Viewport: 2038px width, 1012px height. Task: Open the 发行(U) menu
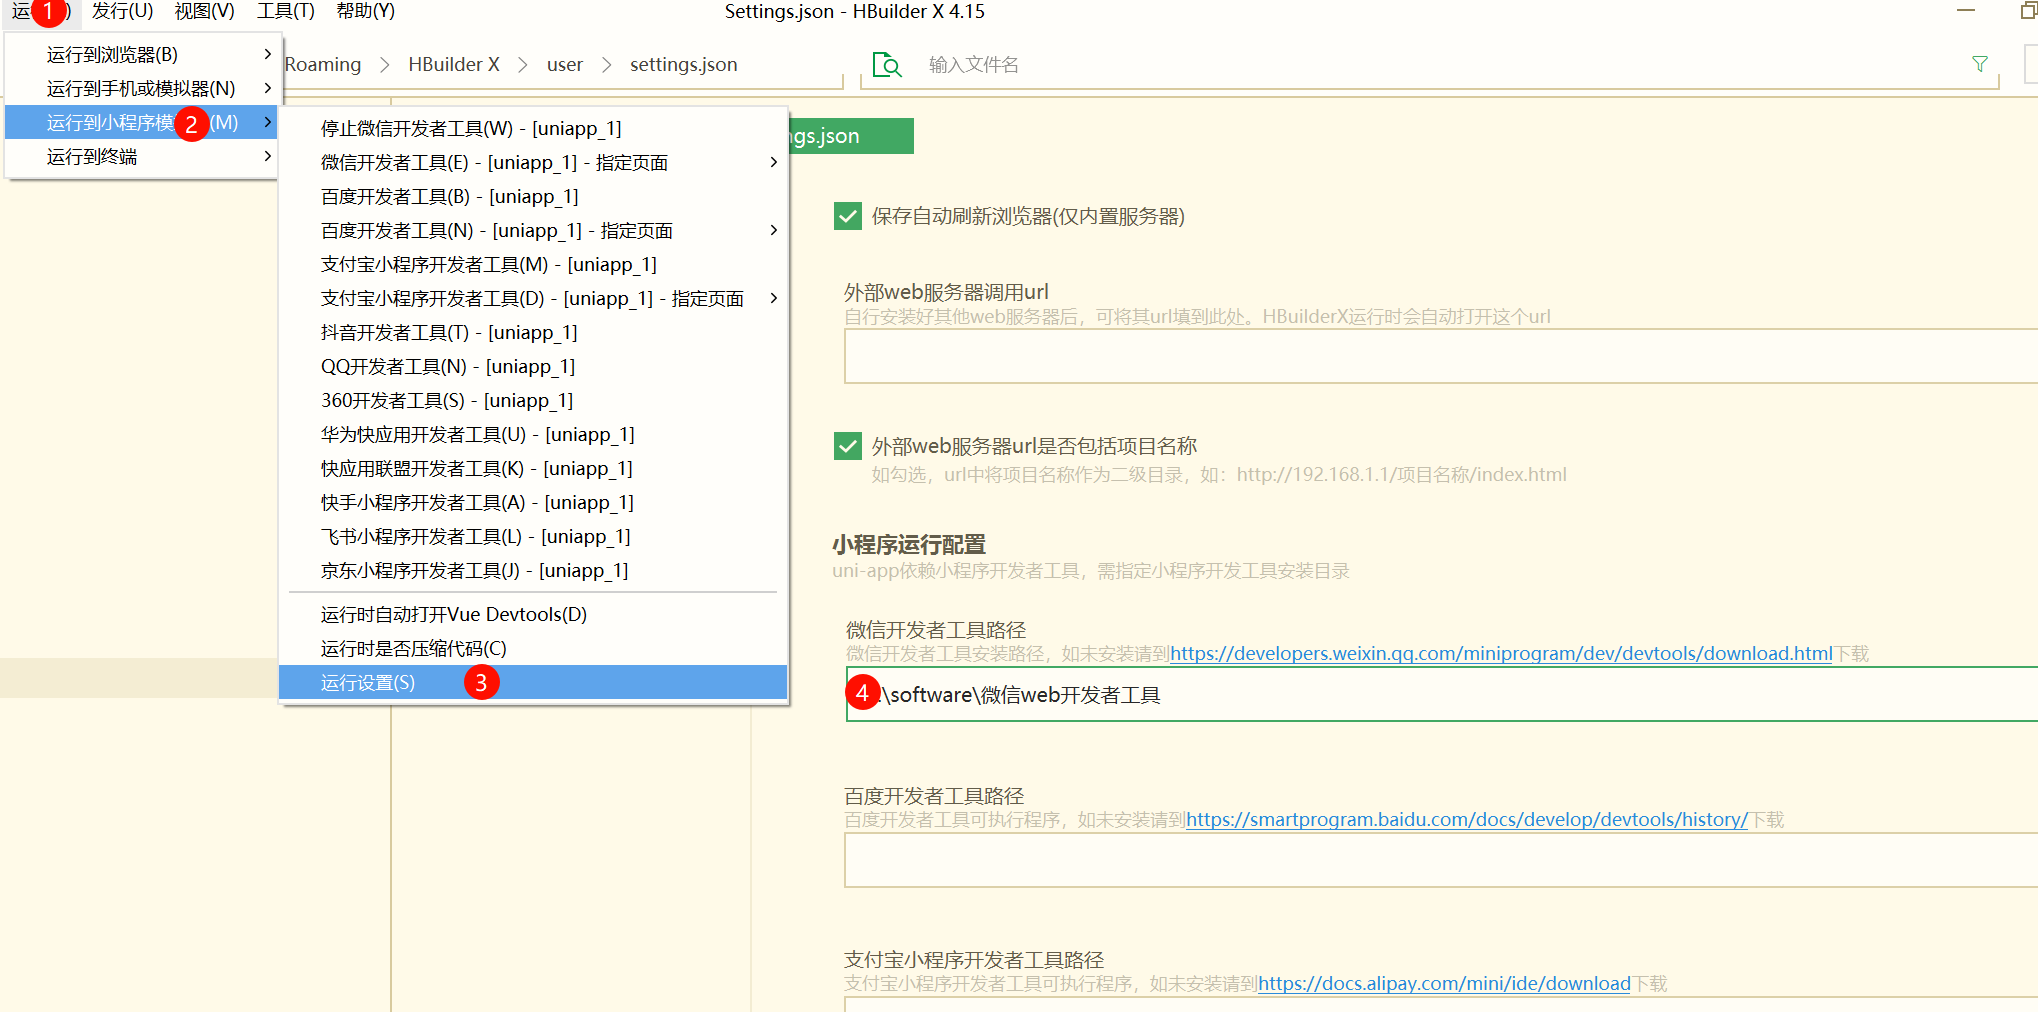tap(122, 11)
